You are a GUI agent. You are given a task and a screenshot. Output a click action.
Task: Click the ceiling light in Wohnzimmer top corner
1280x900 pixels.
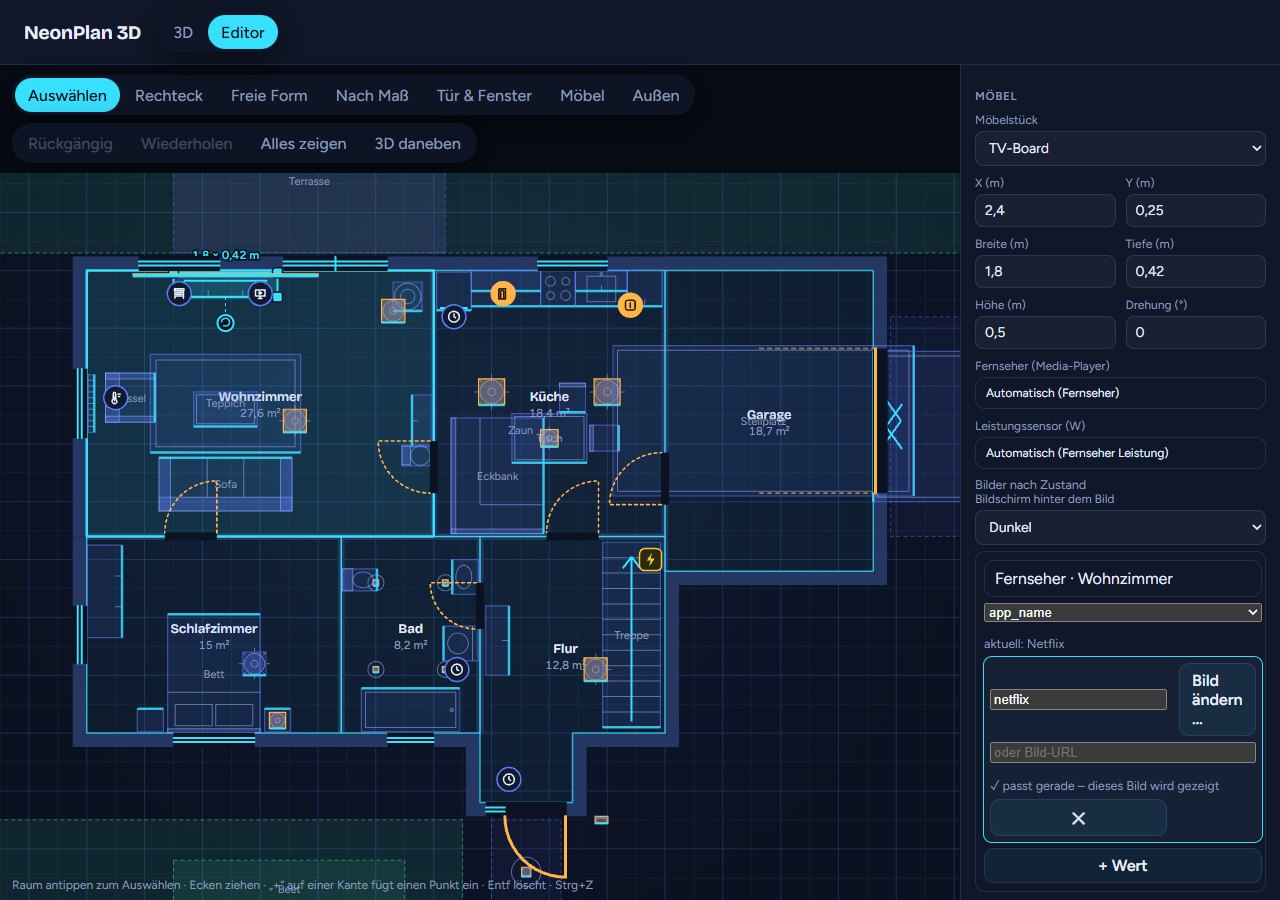(x=393, y=310)
